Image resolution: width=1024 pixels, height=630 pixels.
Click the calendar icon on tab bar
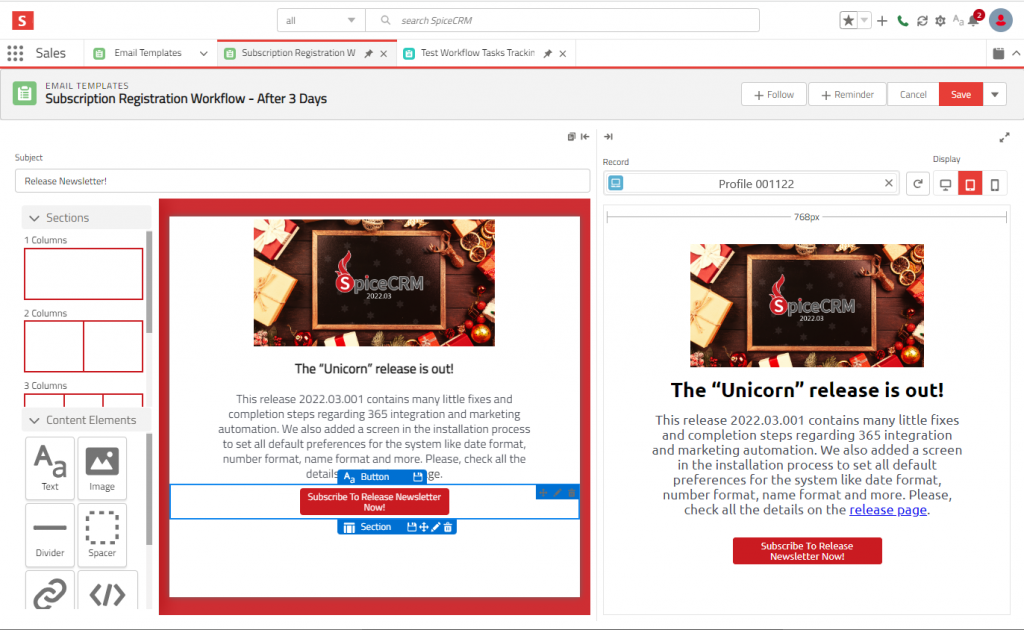(999, 54)
